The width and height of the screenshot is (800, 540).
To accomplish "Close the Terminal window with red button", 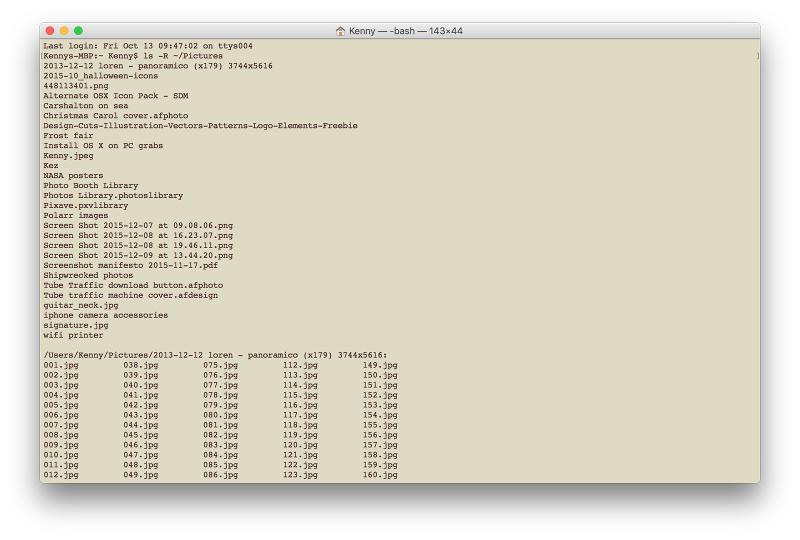I will click(49, 31).
